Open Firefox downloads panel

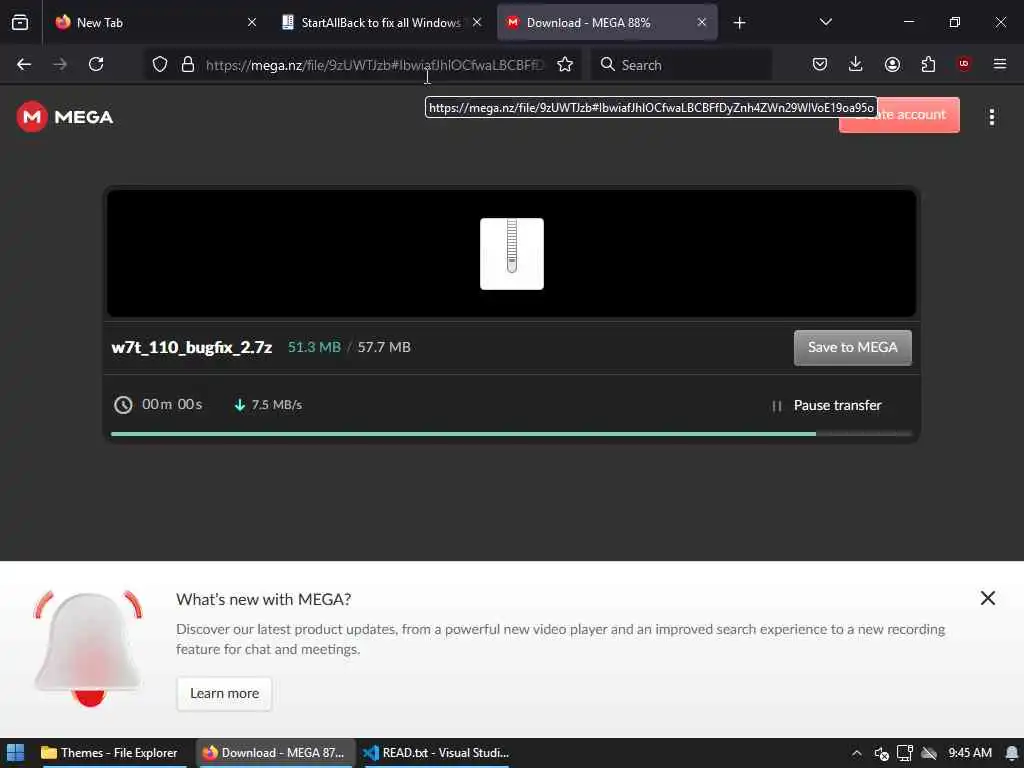856,64
